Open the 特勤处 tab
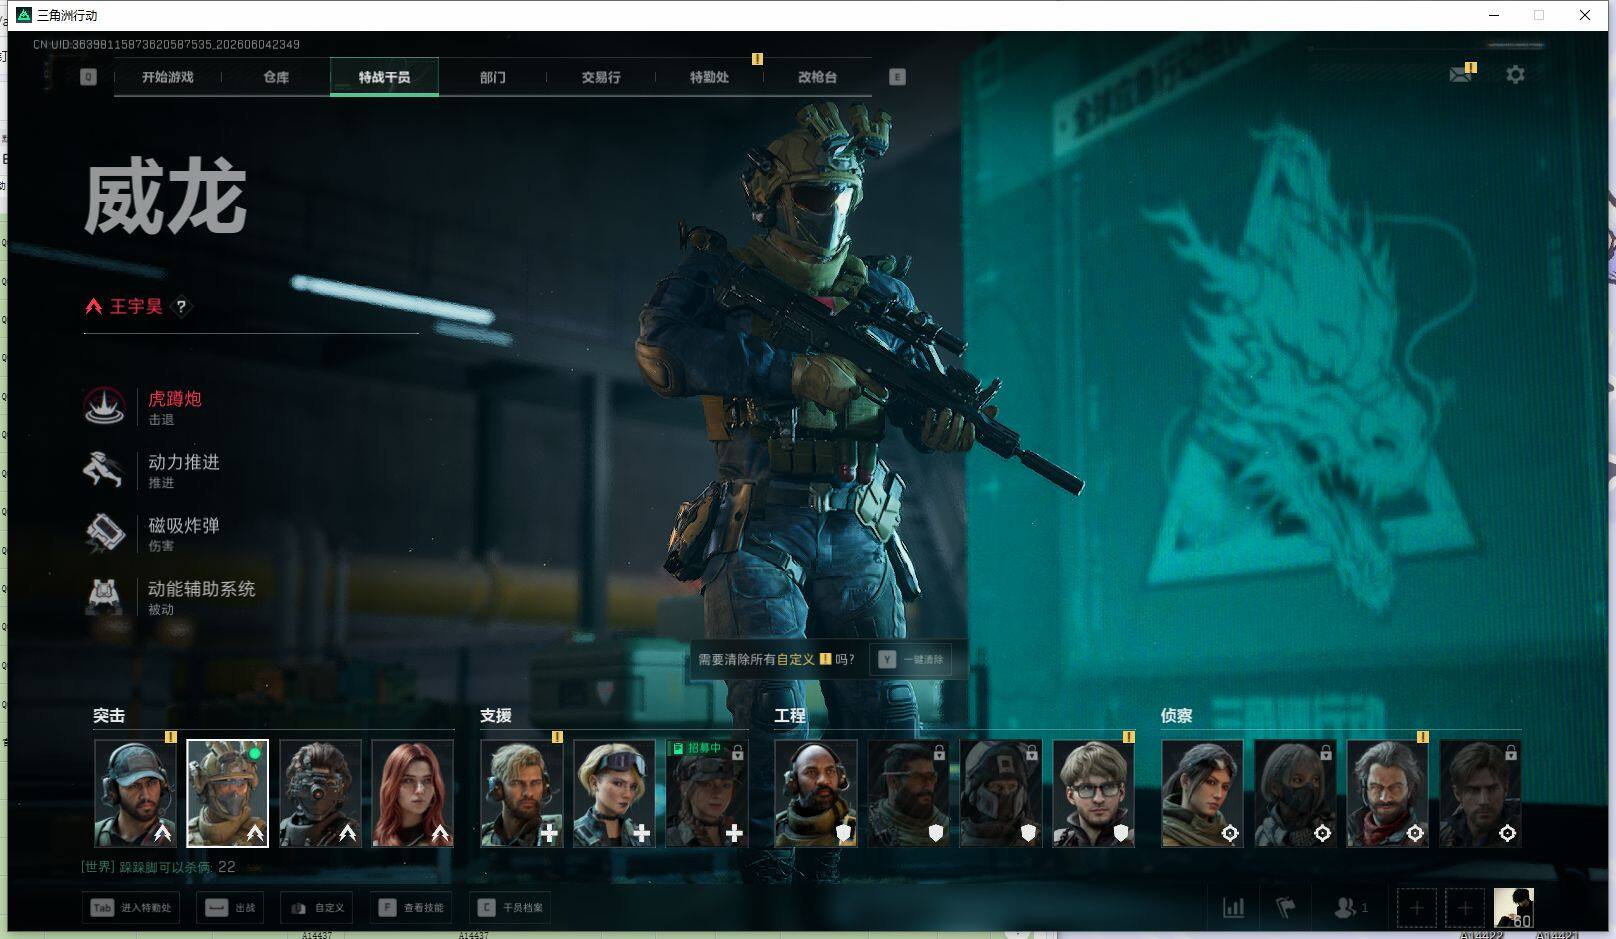1616x939 pixels. click(x=709, y=77)
